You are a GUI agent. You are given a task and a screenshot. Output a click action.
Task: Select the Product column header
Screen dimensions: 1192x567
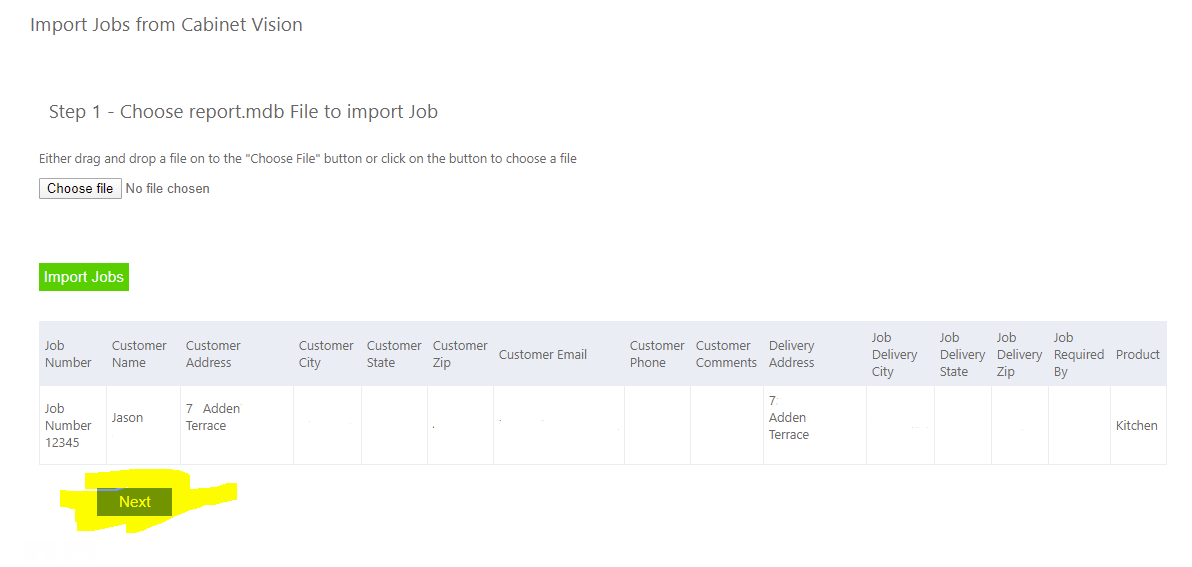point(1137,354)
